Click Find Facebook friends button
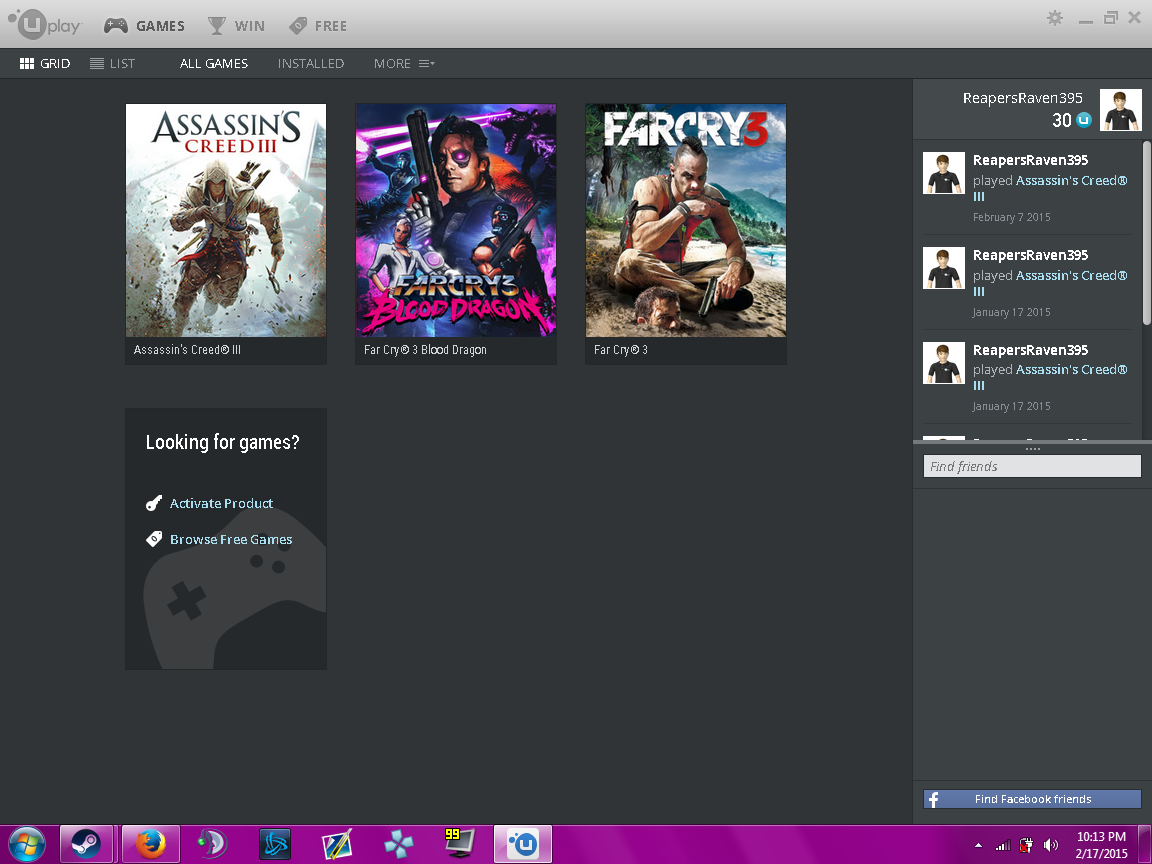This screenshot has width=1152, height=864. (x=1032, y=799)
